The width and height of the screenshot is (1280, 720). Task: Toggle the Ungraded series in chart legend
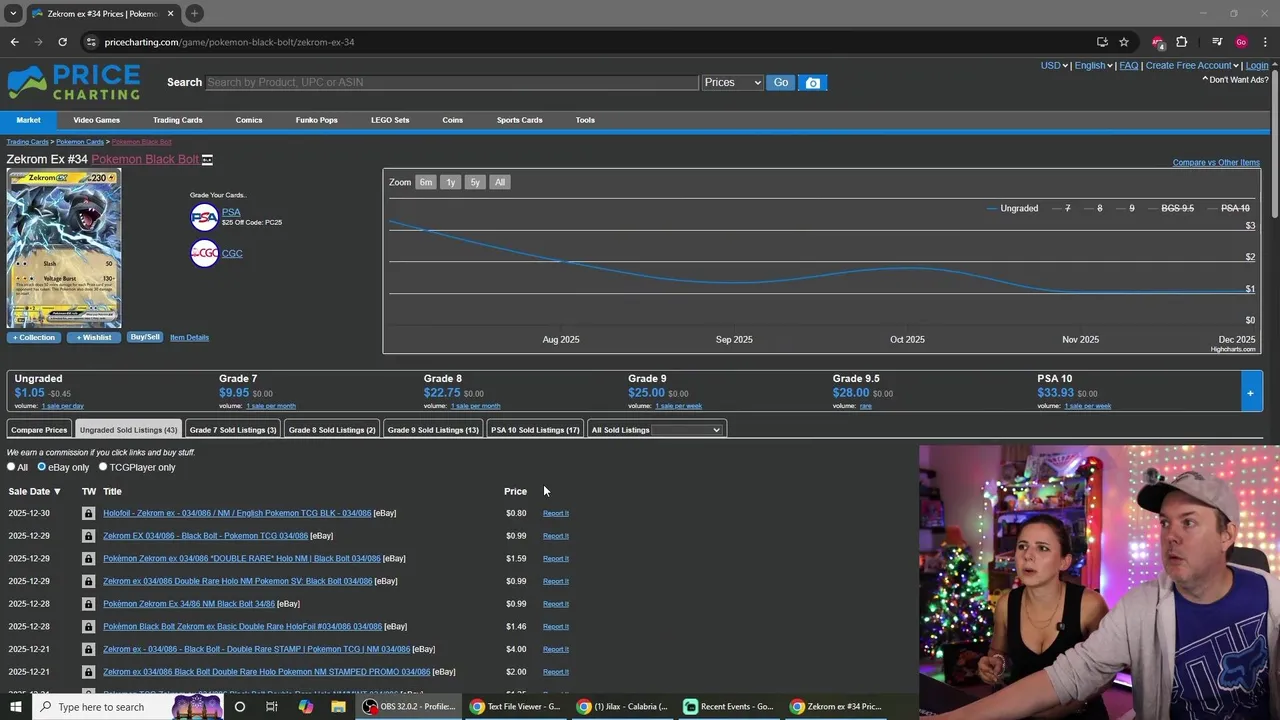pos(1012,208)
